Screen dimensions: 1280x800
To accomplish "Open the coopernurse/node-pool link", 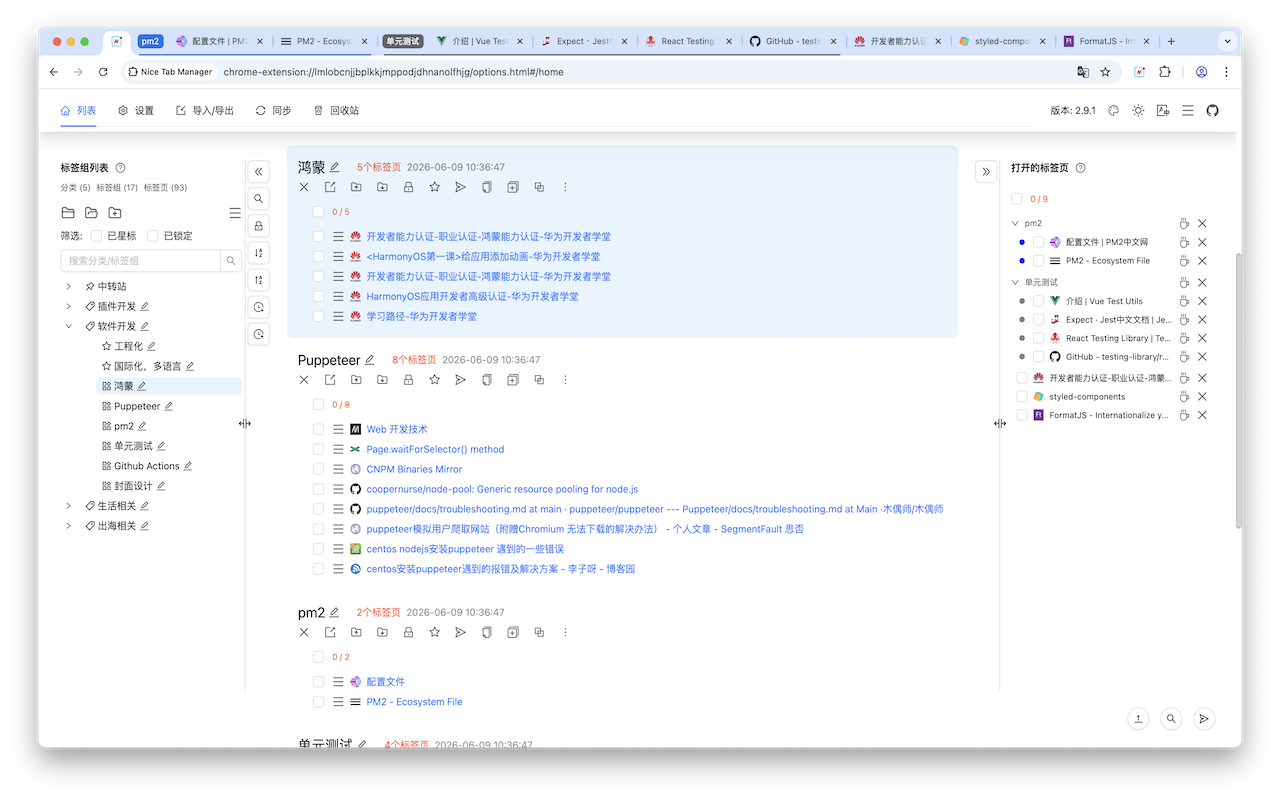I will 502,489.
